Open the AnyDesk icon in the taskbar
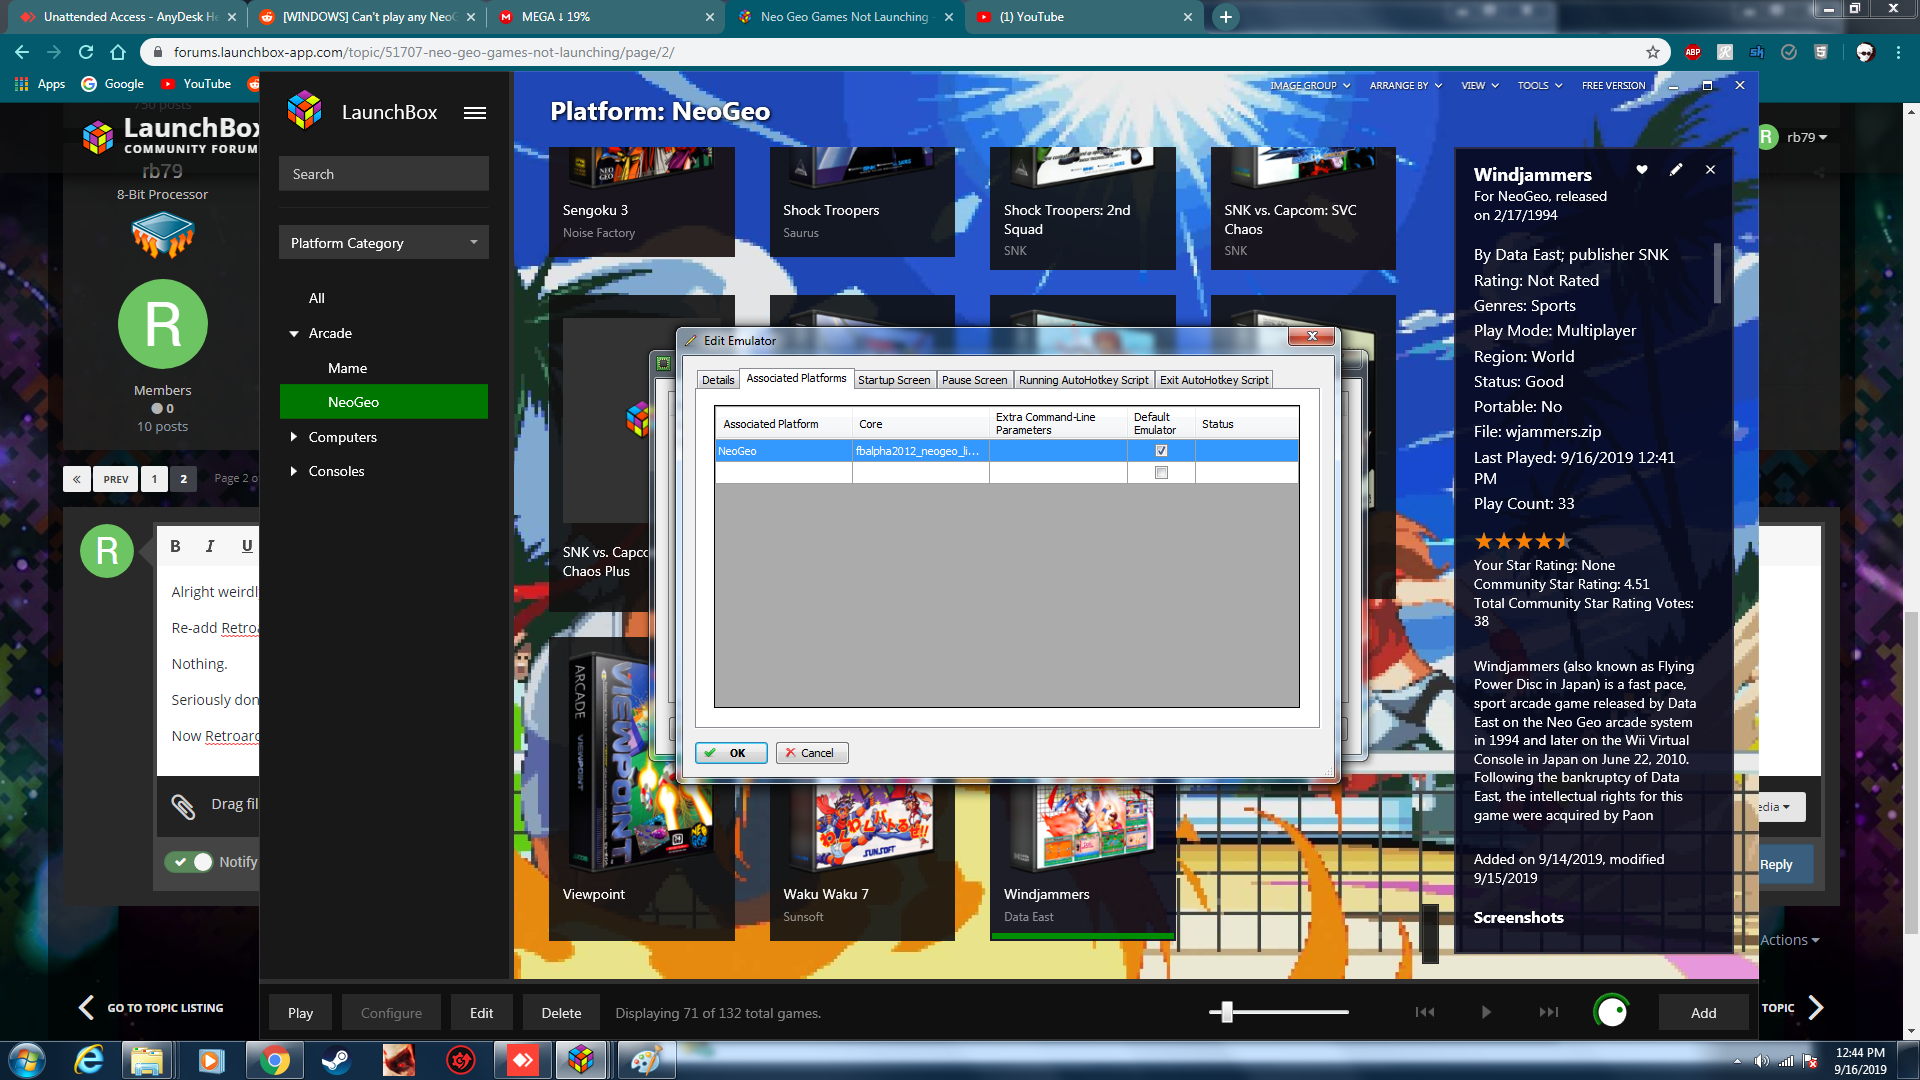The width and height of the screenshot is (1920, 1080). (x=523, y=1060)
